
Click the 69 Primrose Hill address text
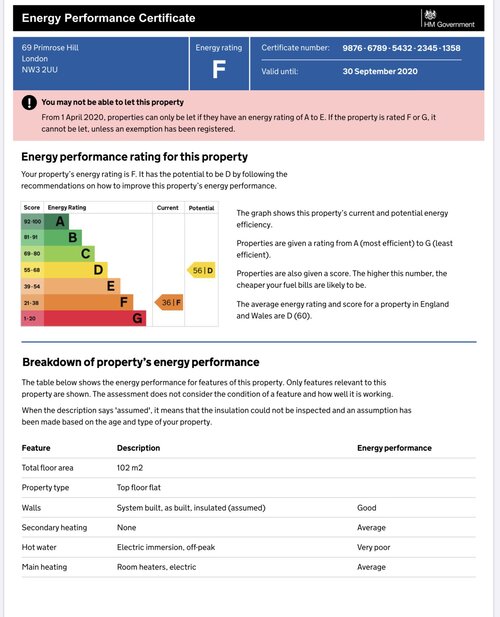point(50,48)
